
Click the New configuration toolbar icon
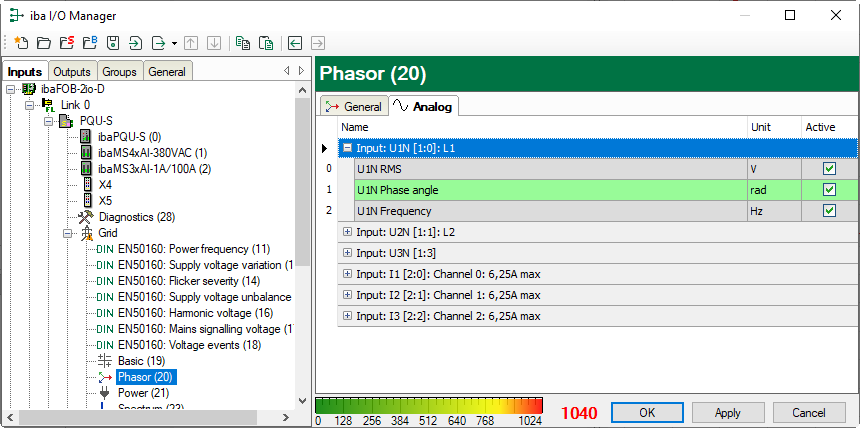(20, 43)
